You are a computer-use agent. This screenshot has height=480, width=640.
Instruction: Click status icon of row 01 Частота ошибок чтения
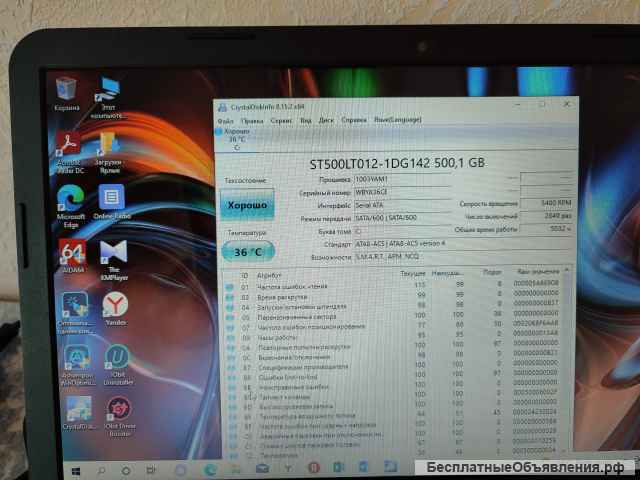(229, 287)
